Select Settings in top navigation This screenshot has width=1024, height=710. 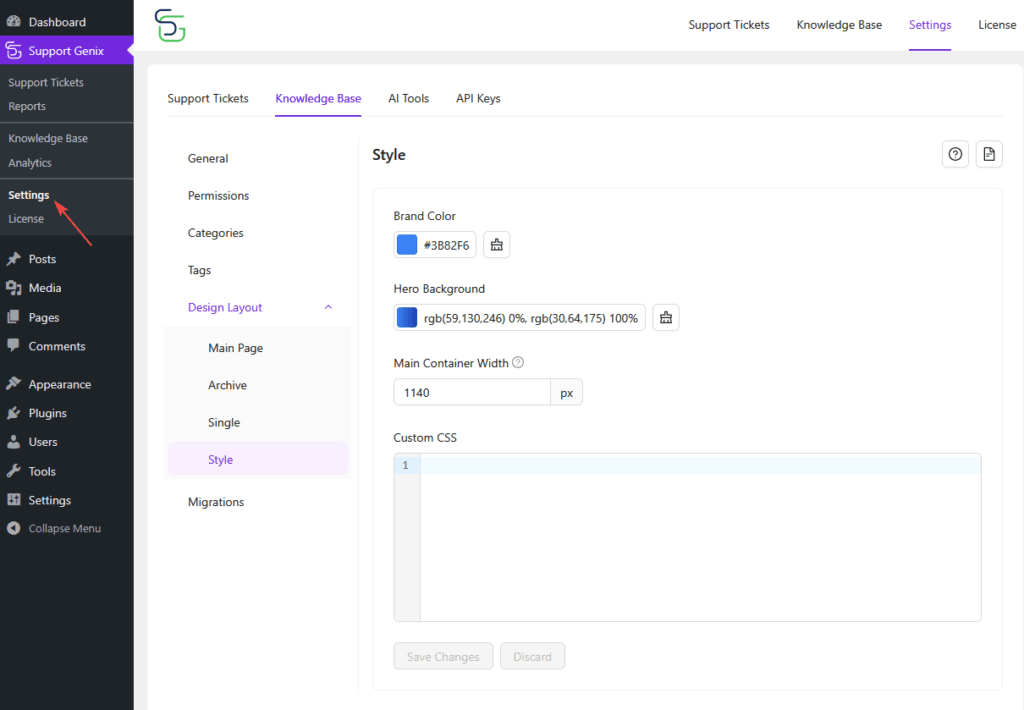(x=930, y=25)
